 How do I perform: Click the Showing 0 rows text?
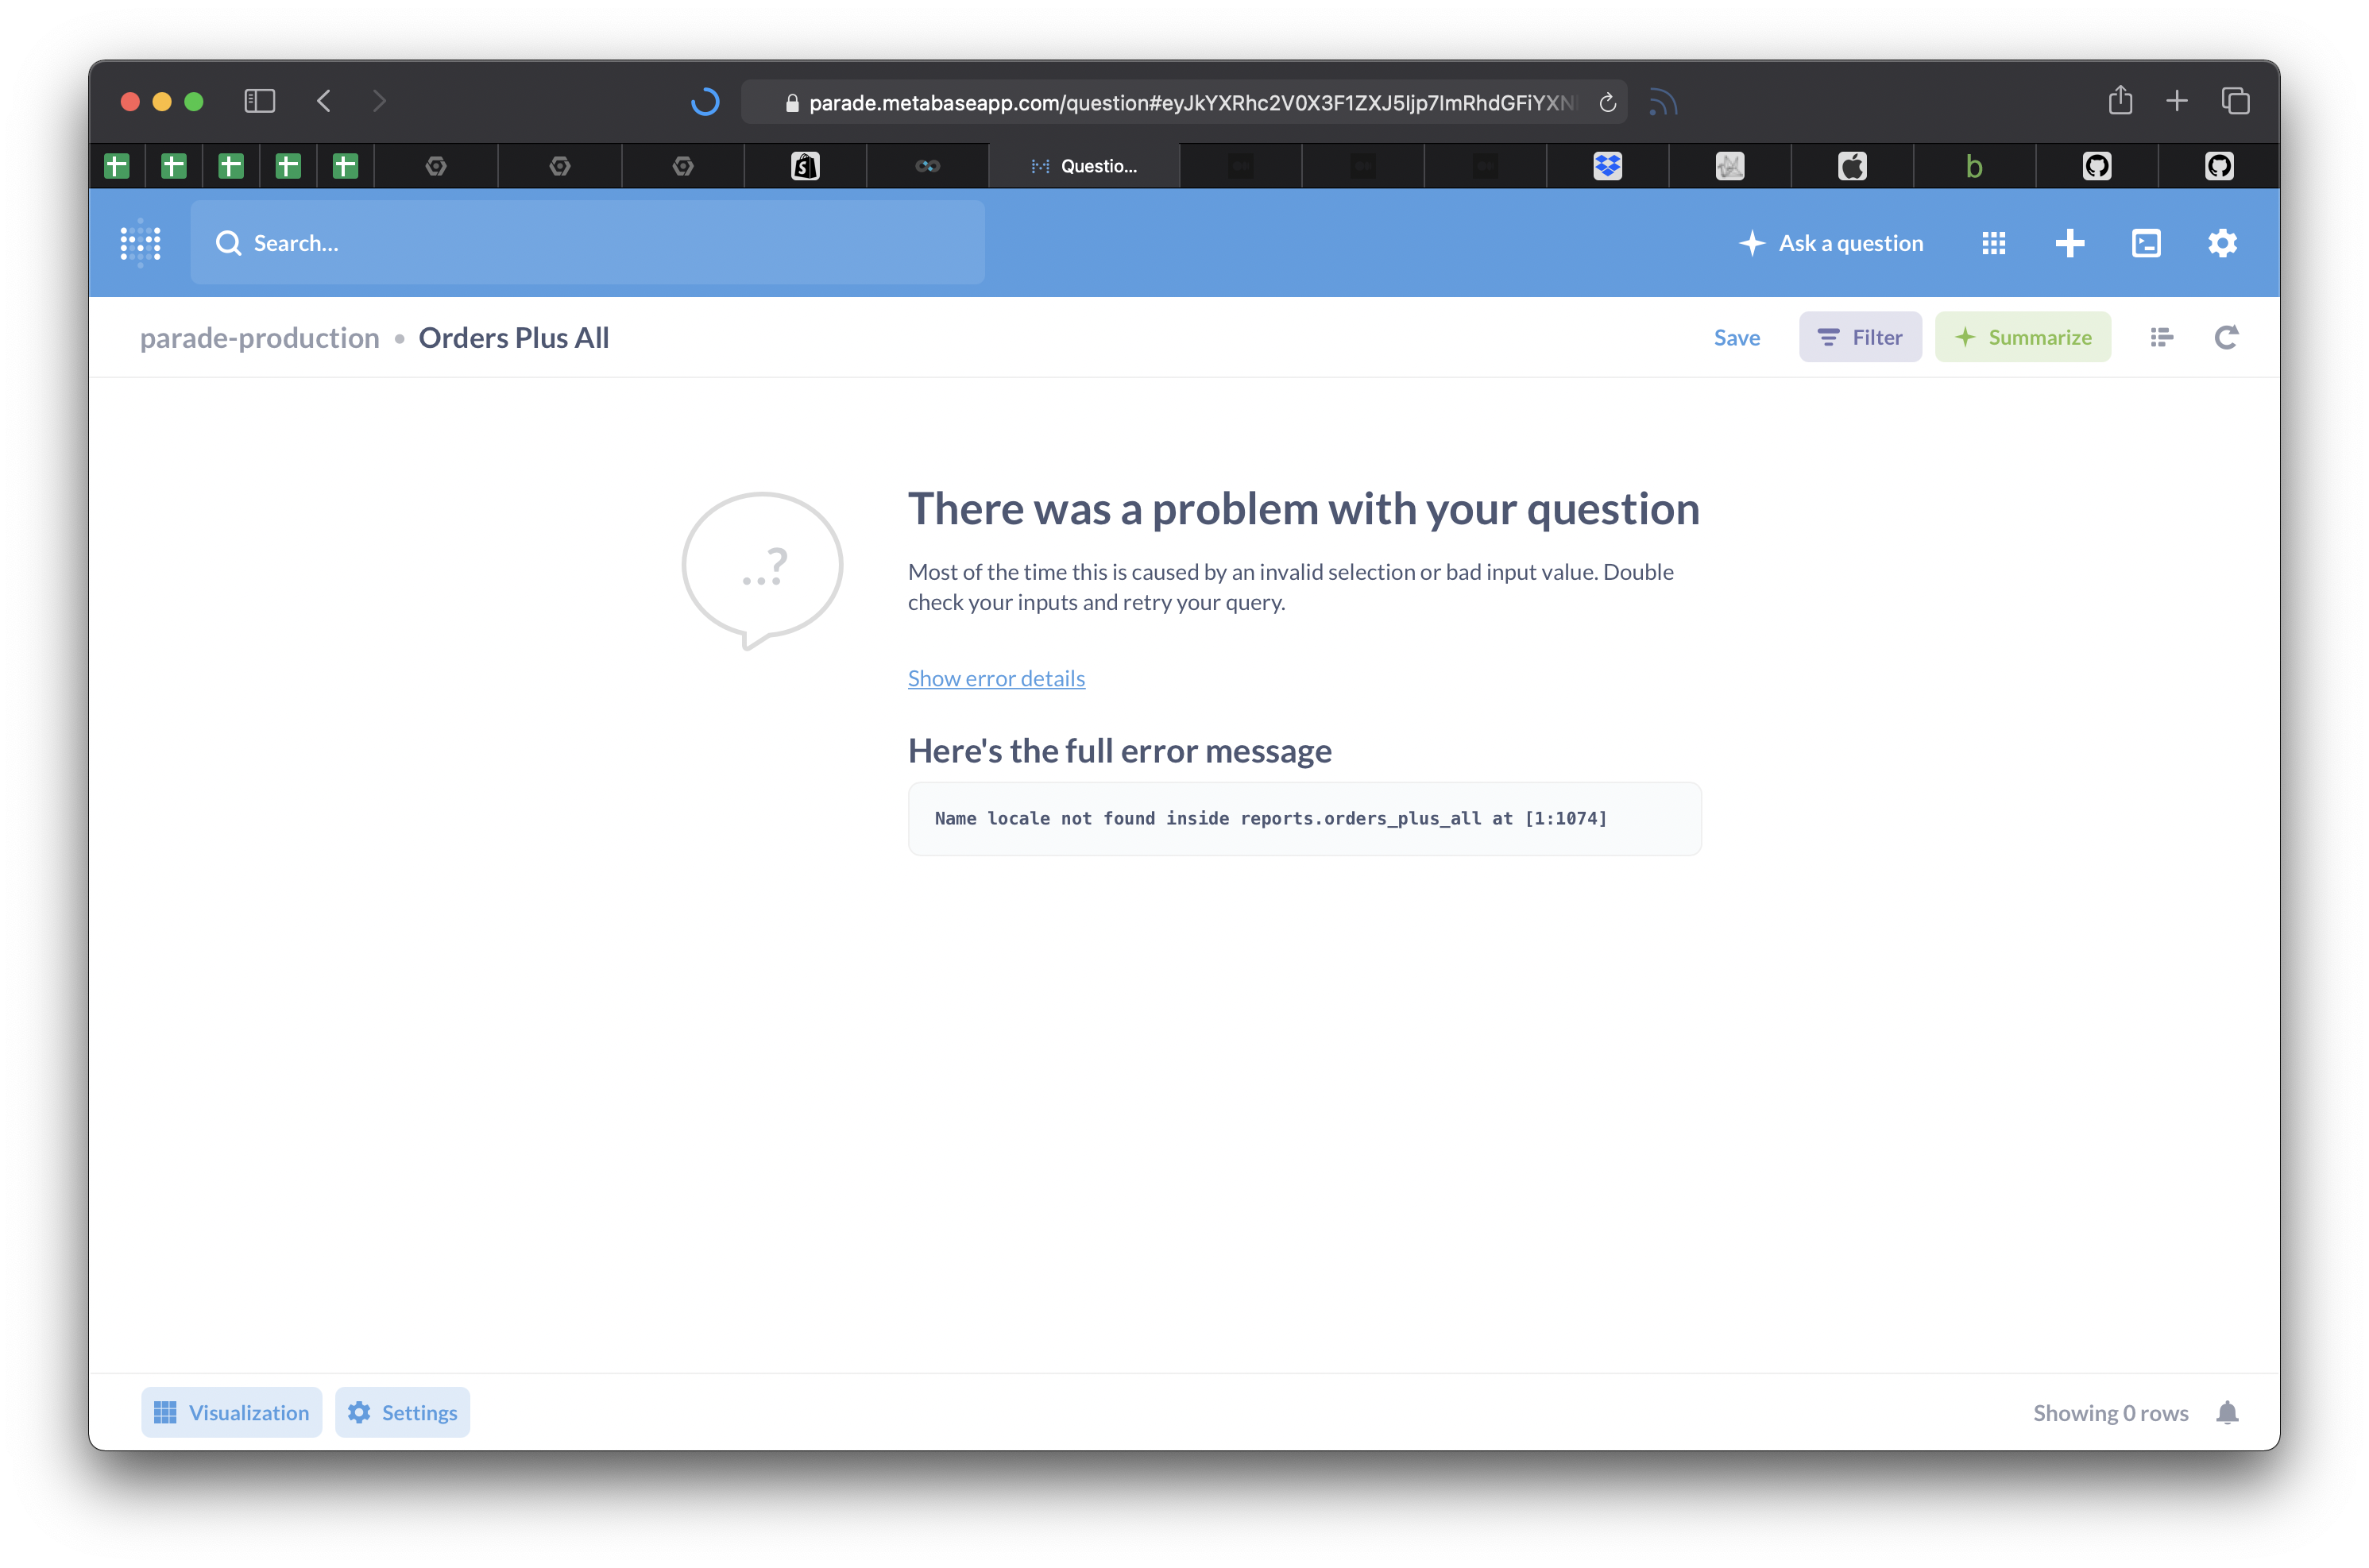(2110, 1413)
